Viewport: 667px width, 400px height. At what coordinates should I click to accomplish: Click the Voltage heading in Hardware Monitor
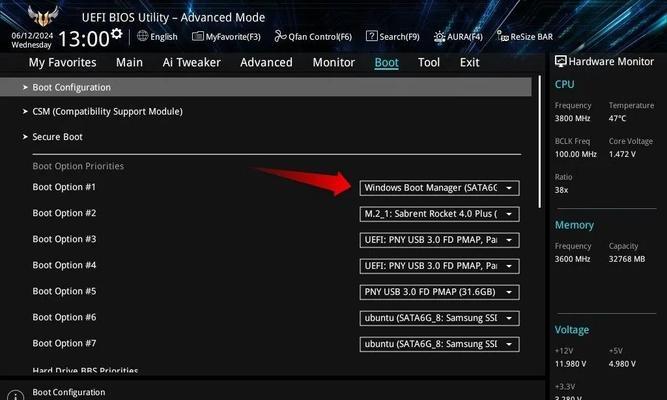pyautogui.click(x=572, y=330)
